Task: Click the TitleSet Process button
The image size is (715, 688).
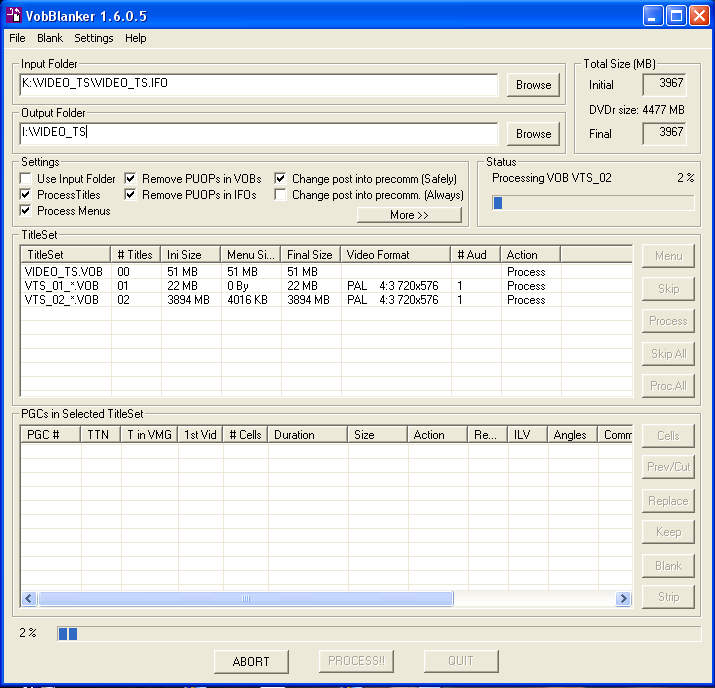Action: click(x=668, y=321)
